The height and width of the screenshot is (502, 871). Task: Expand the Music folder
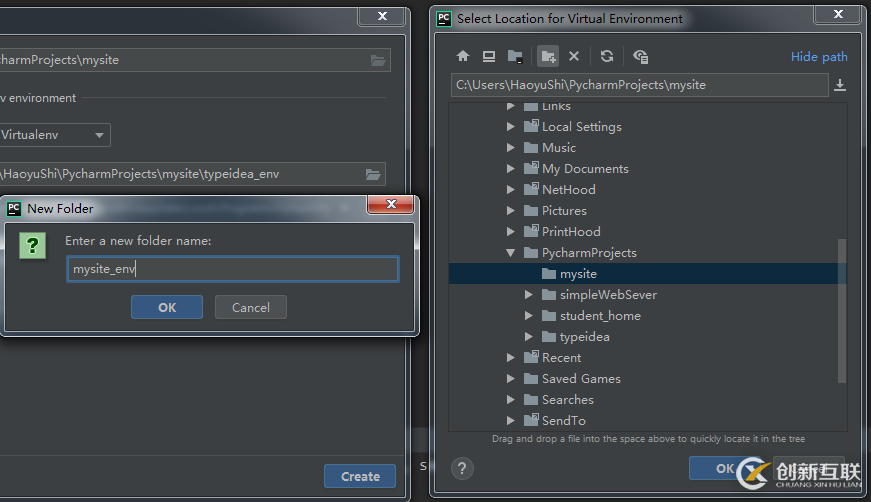click(510, 148)
